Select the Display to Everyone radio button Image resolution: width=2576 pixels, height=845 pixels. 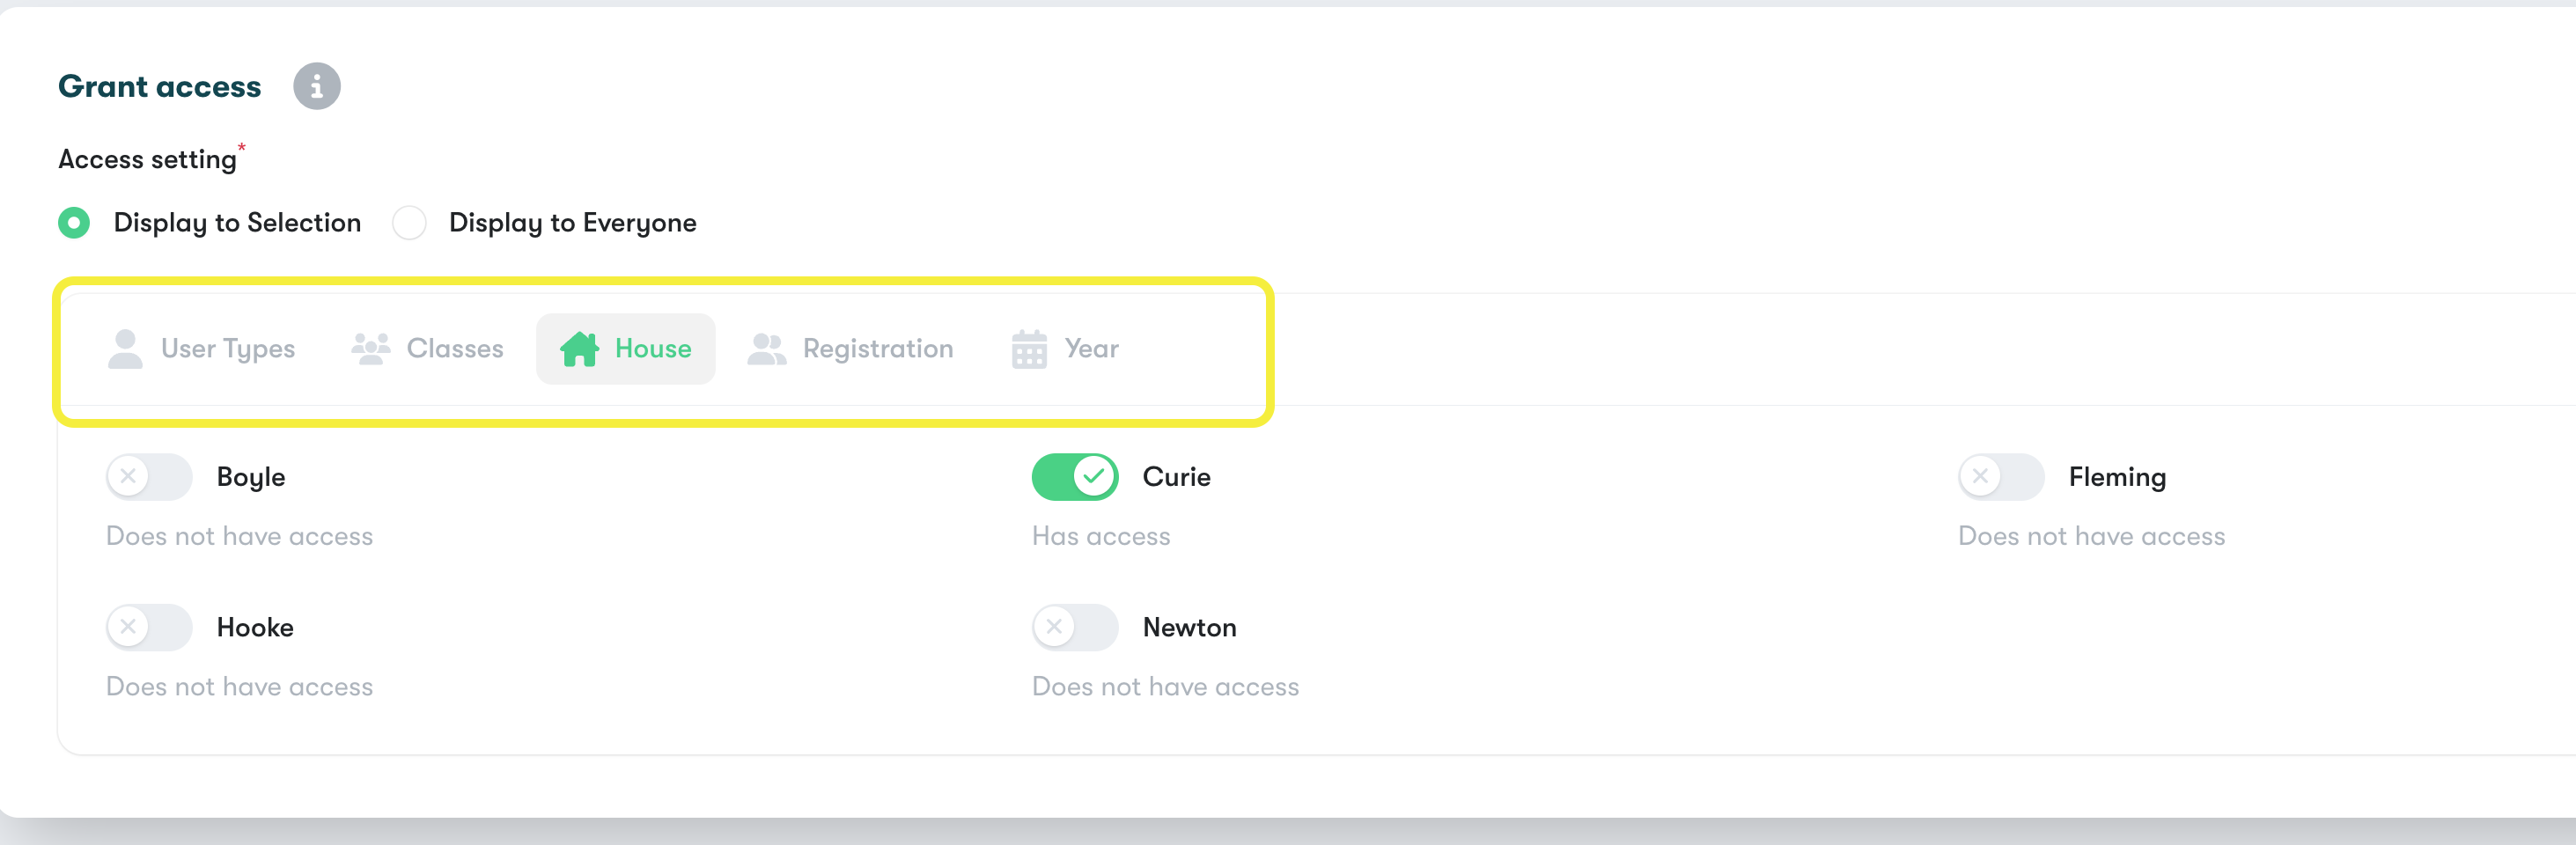(x=409, y=223)
